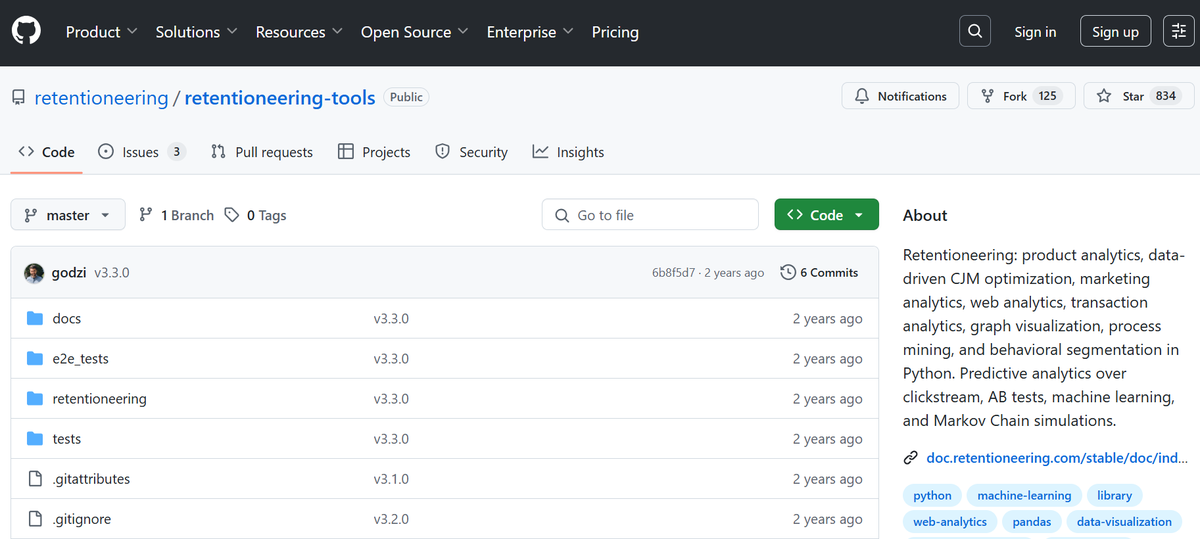
Task: Open the .gitattributes file name
Action: pyautogui.click(x=91, y=479)
